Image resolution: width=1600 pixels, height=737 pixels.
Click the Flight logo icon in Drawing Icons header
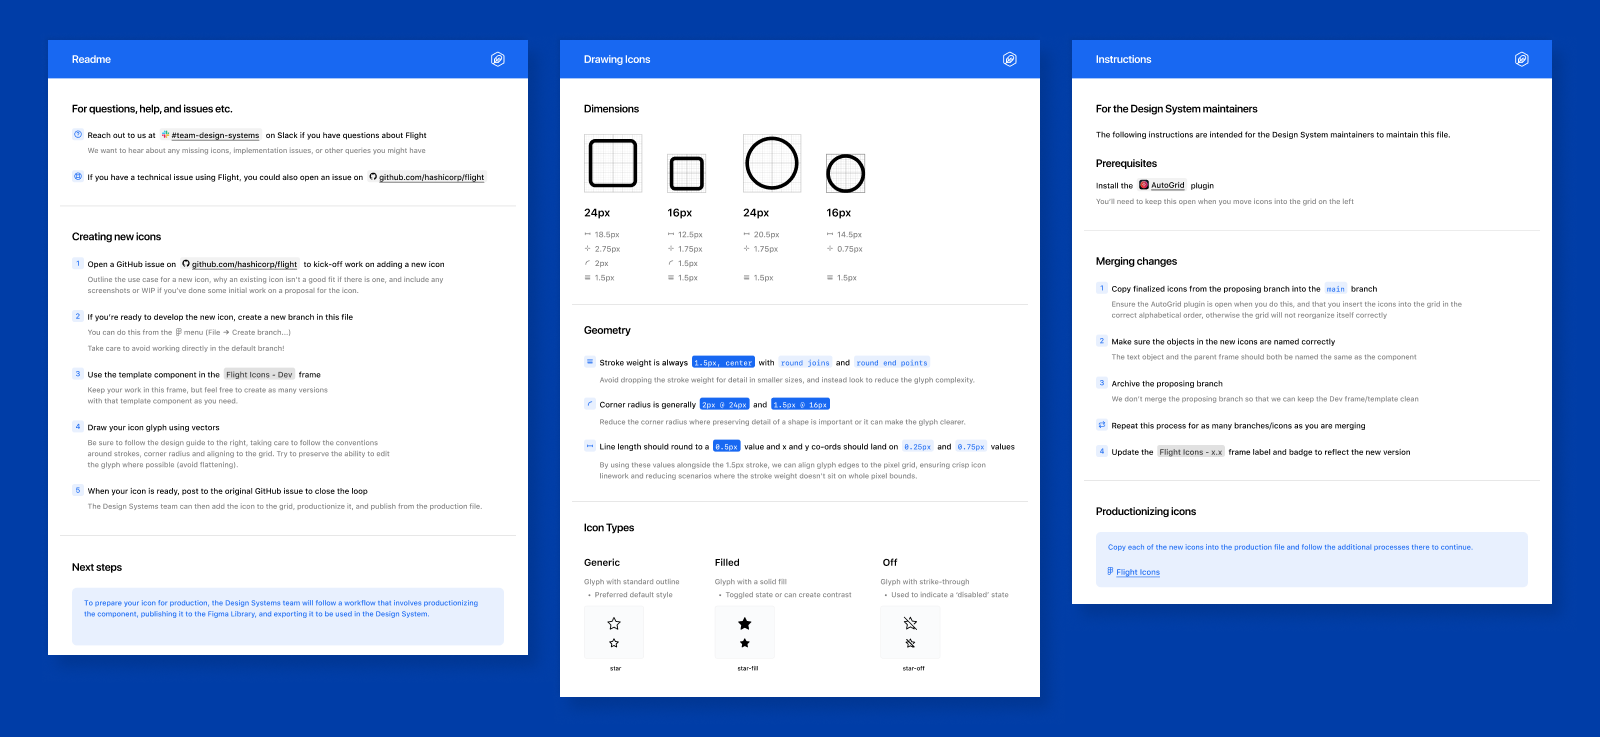click(1009, 59)
